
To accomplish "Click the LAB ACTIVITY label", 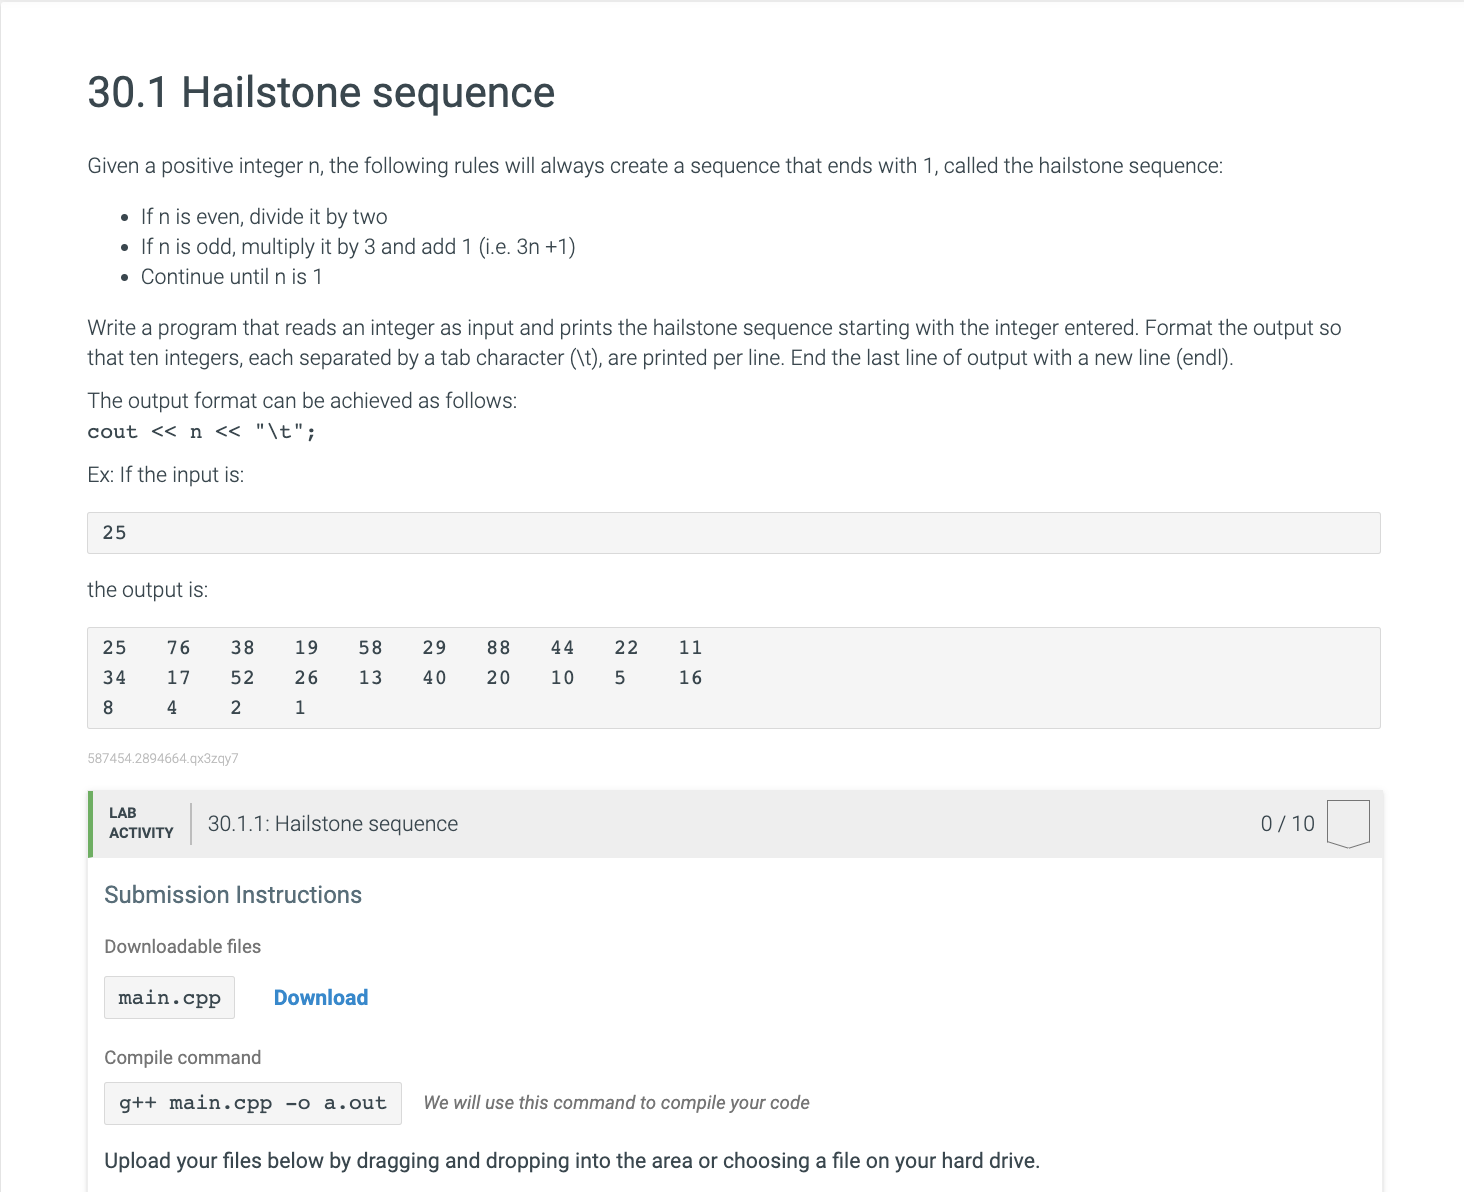I will click(140, 822).
